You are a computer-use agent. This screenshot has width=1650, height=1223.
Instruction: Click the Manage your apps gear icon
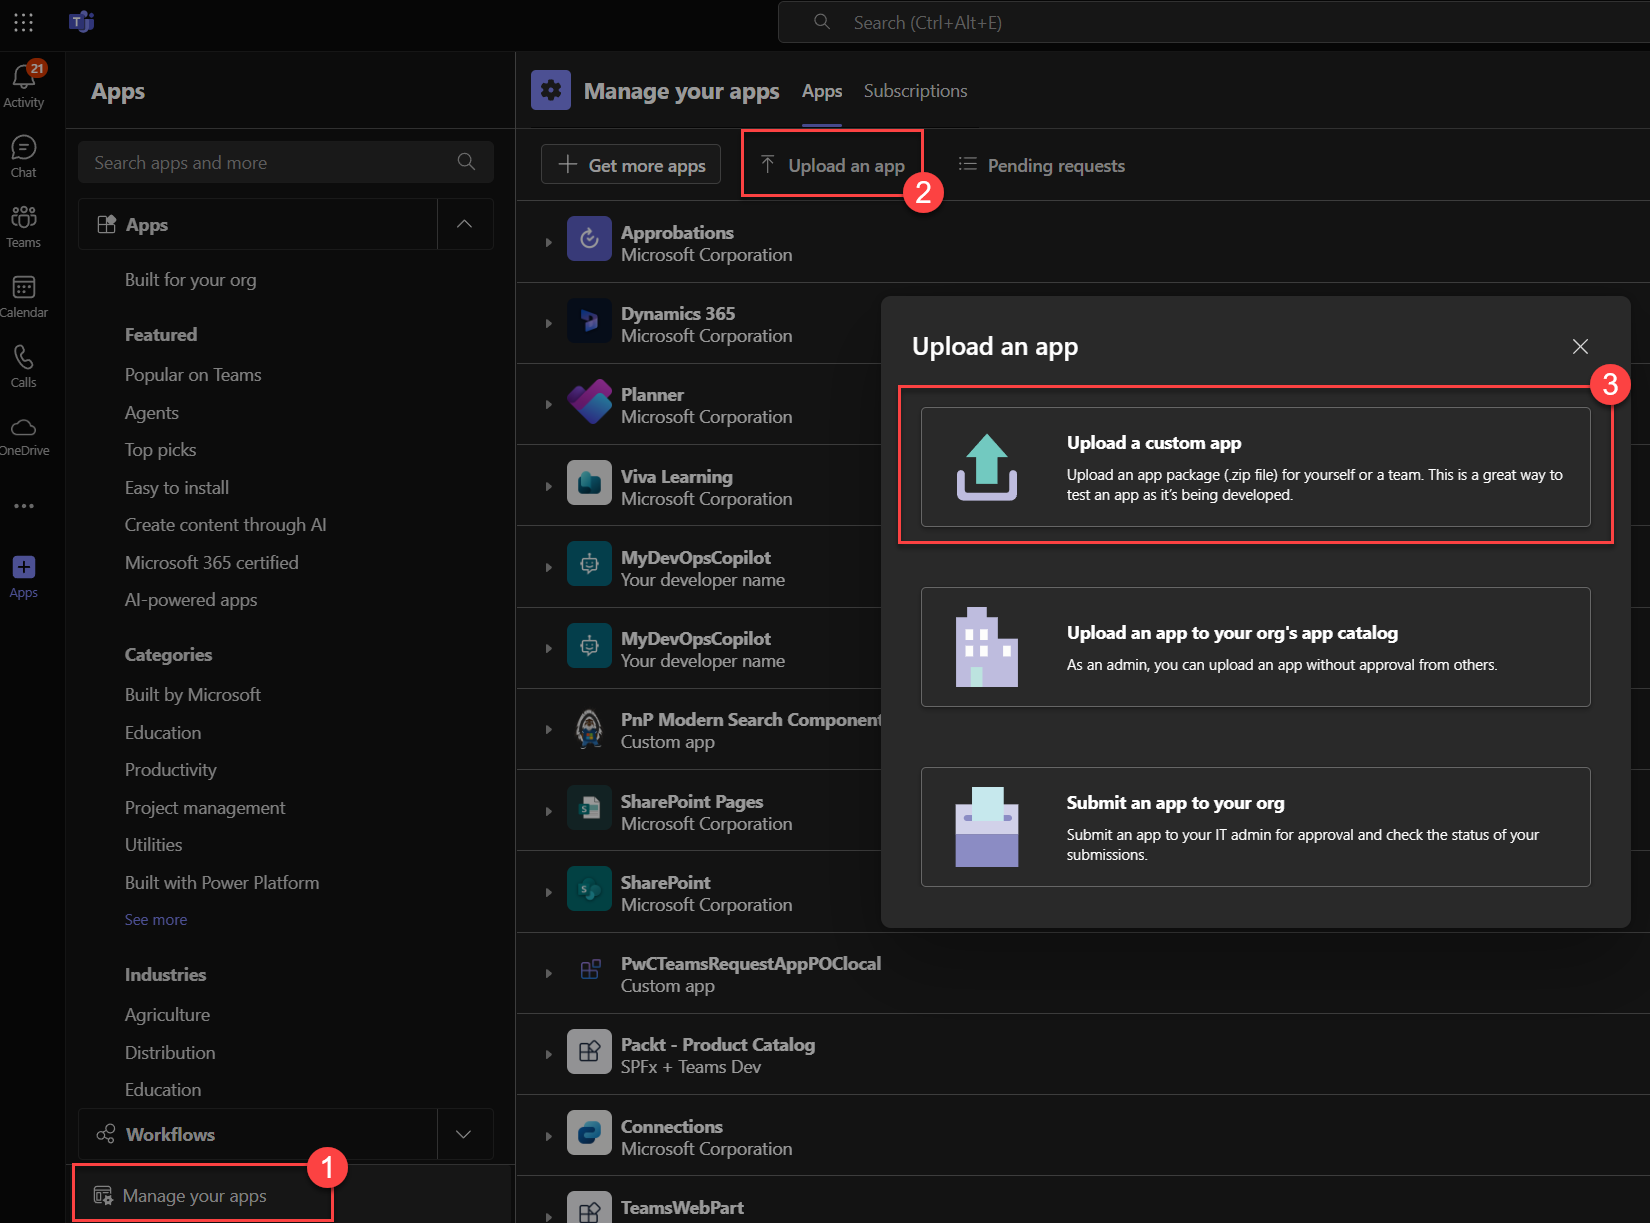tap(551, 91)
